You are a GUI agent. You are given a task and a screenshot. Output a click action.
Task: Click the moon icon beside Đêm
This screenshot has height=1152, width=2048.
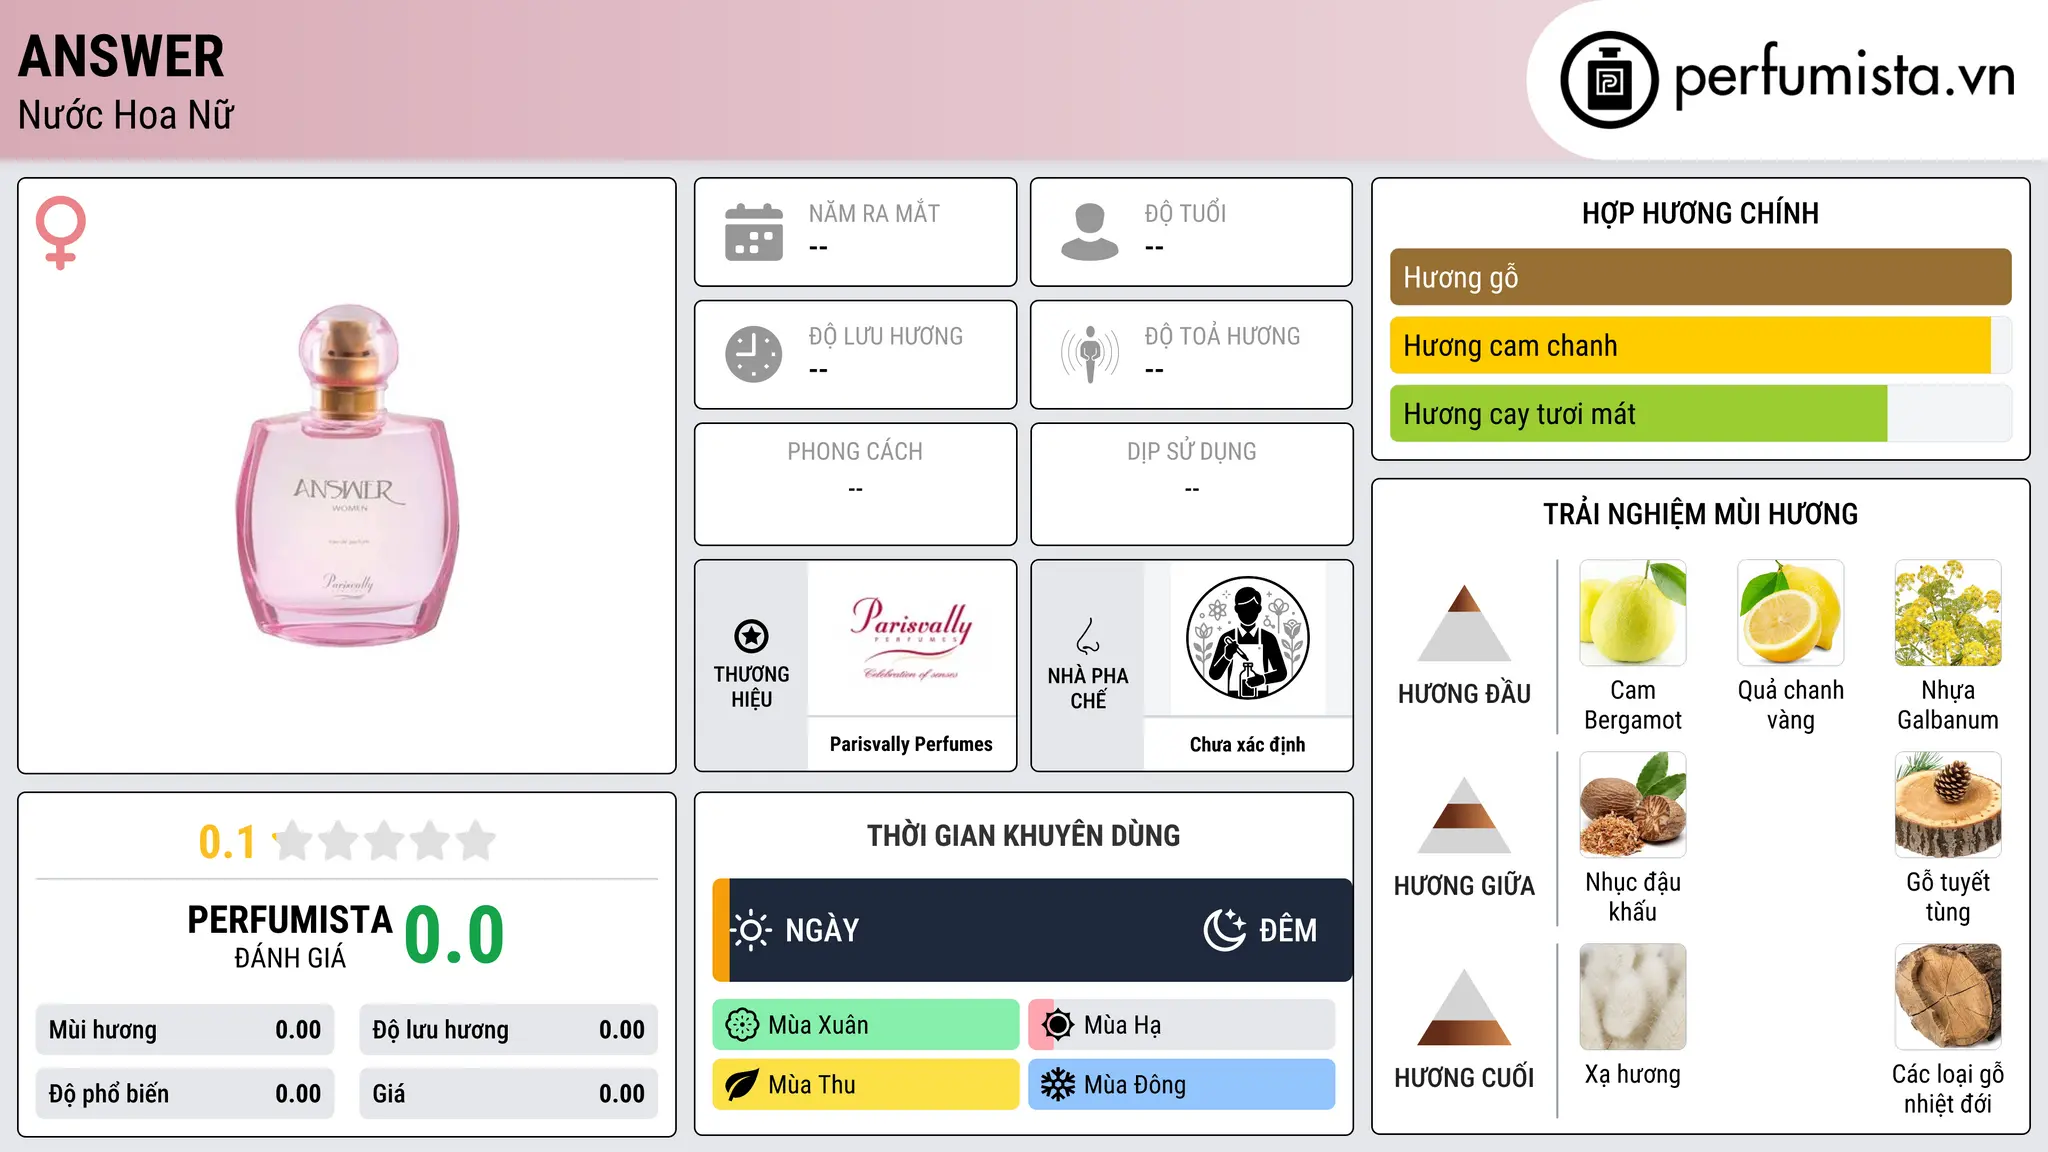coord(1224,930)
